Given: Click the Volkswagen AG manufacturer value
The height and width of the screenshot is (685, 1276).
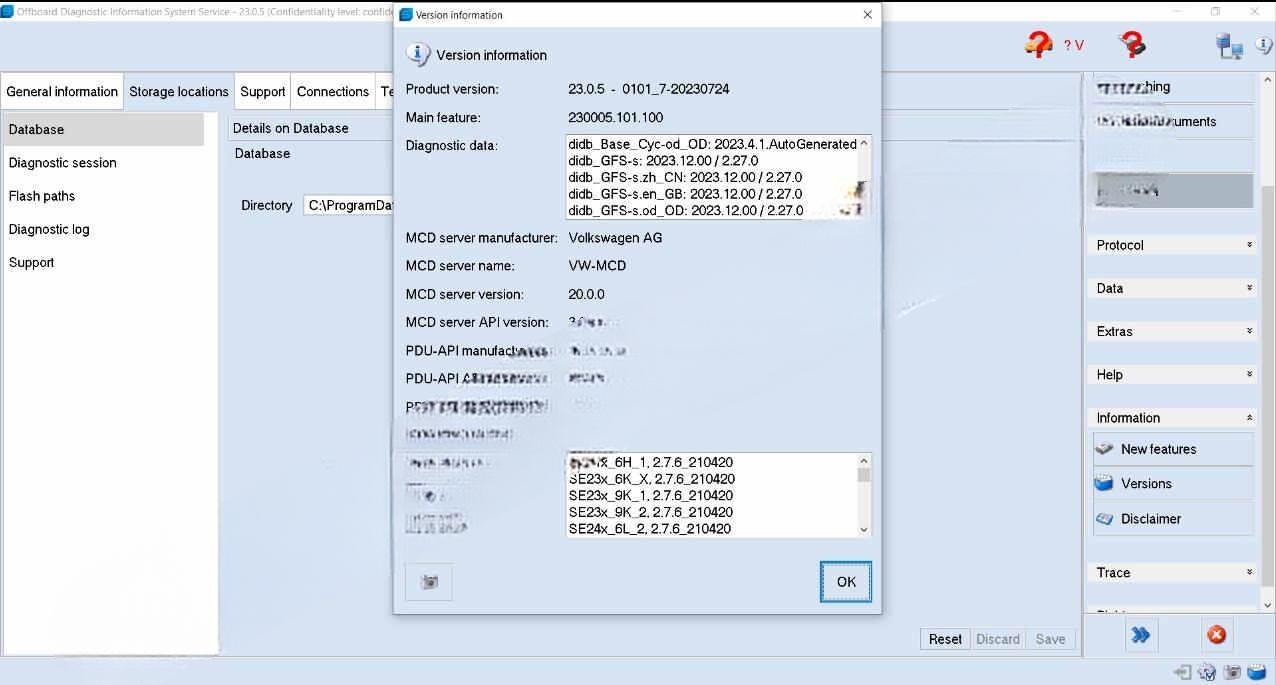Looking at the screenshot, I should tap(615, 238).
